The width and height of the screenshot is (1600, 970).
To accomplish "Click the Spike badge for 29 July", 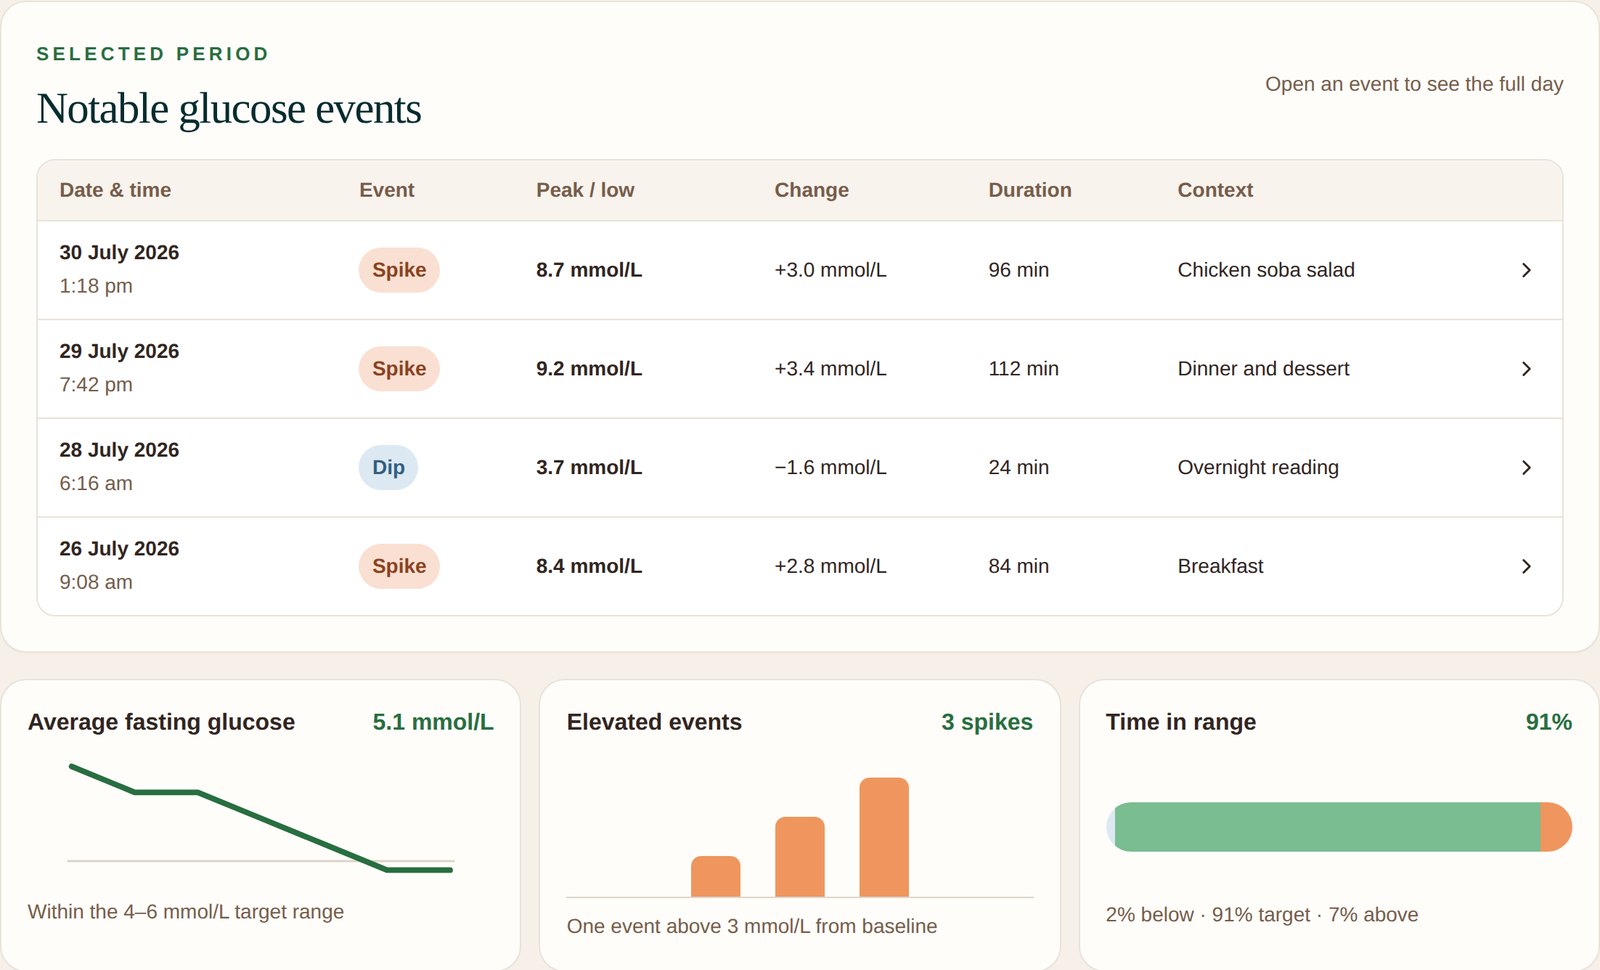I will (399, 369).
